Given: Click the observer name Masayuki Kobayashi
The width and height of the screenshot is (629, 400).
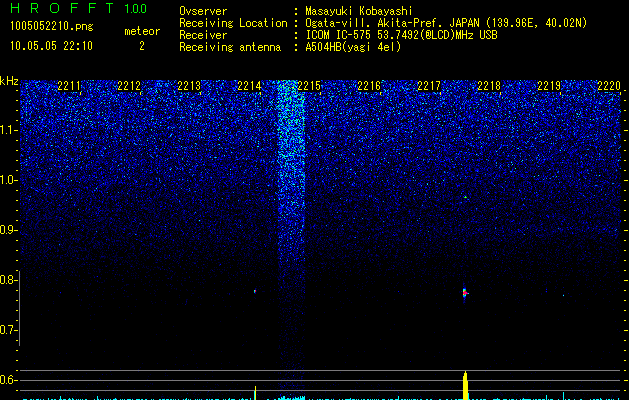Looking at the screenshot, I should coord(359,11).
